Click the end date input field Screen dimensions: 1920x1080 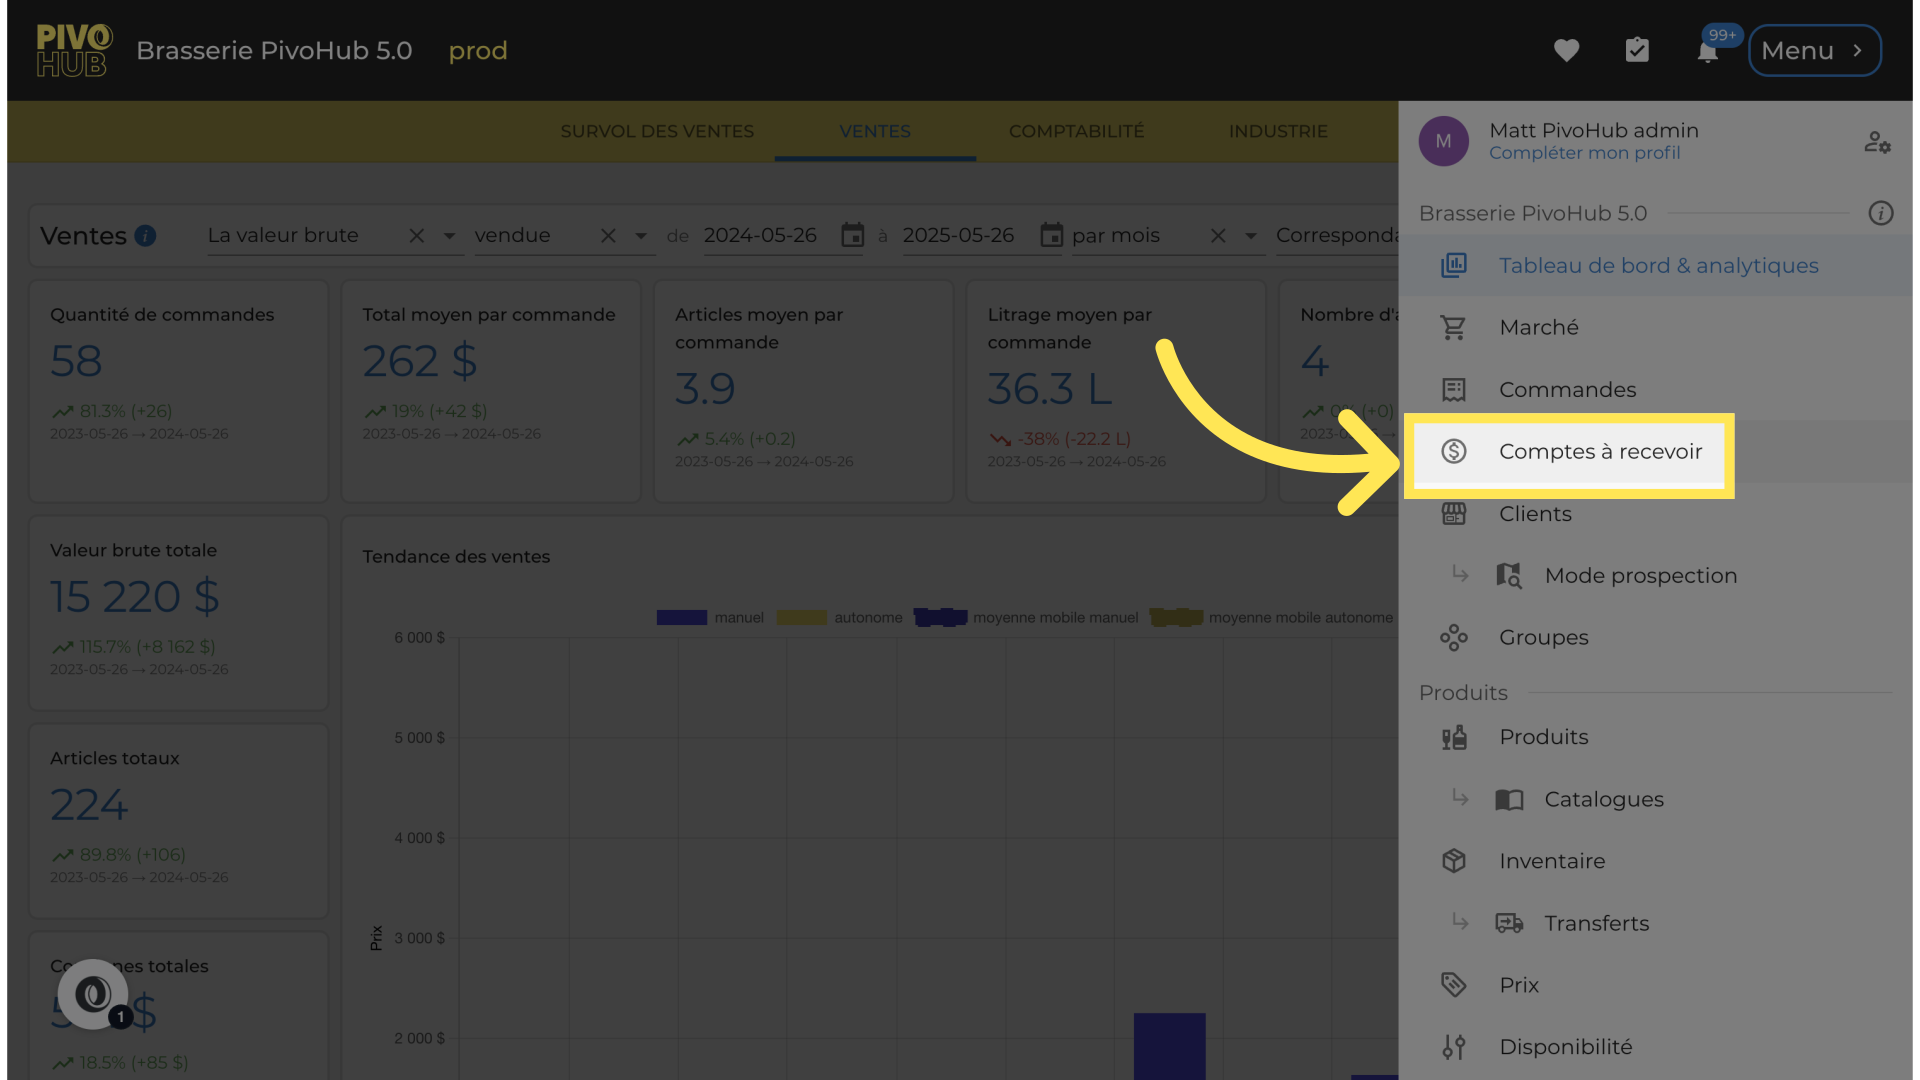pos(958,235)
